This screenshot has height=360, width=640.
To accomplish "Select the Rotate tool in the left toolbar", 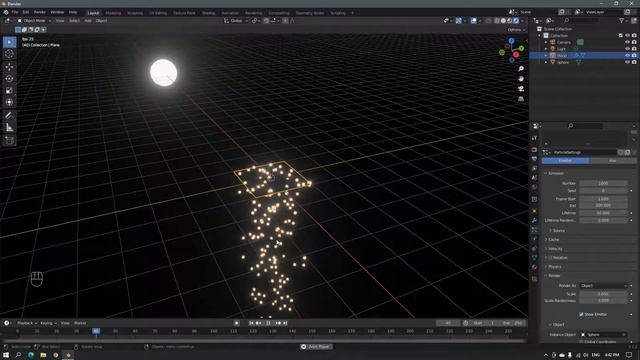I will 9,78.
